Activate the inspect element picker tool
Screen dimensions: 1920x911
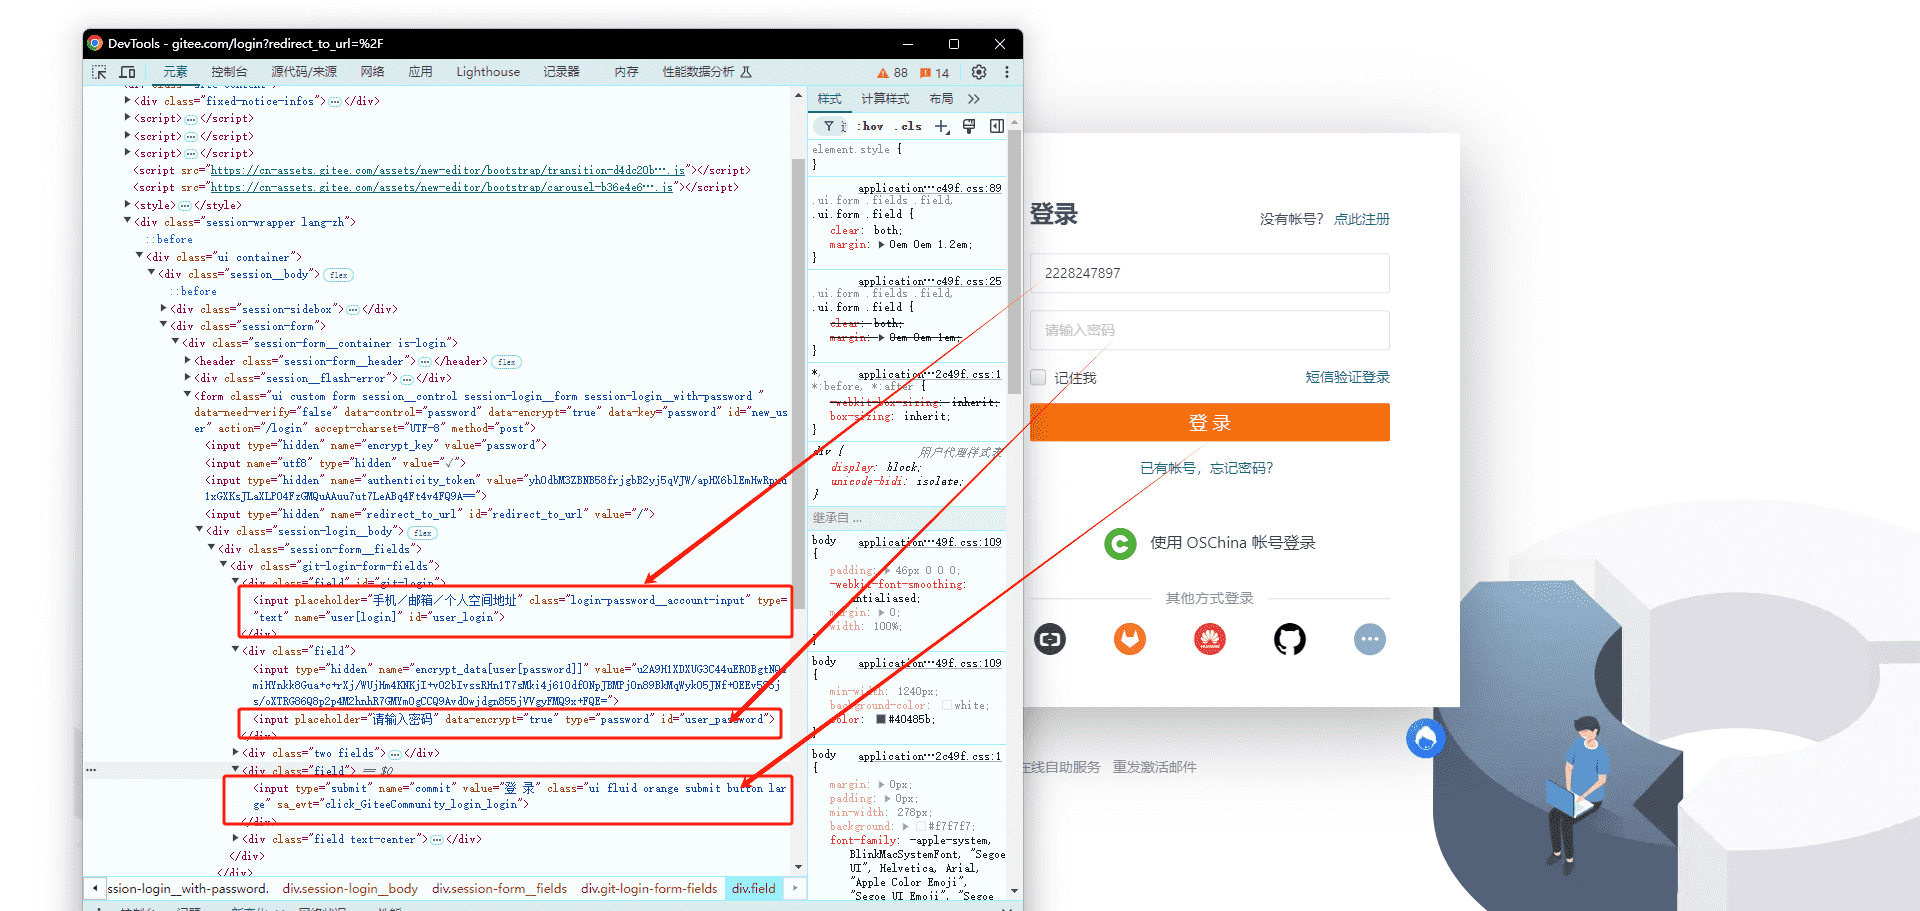coord(99,72)
